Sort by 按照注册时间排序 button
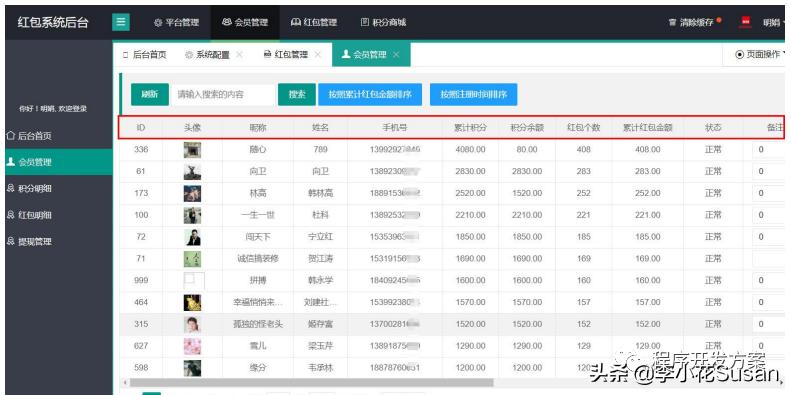This screenshot has width=791, height=395. point(473,94)
